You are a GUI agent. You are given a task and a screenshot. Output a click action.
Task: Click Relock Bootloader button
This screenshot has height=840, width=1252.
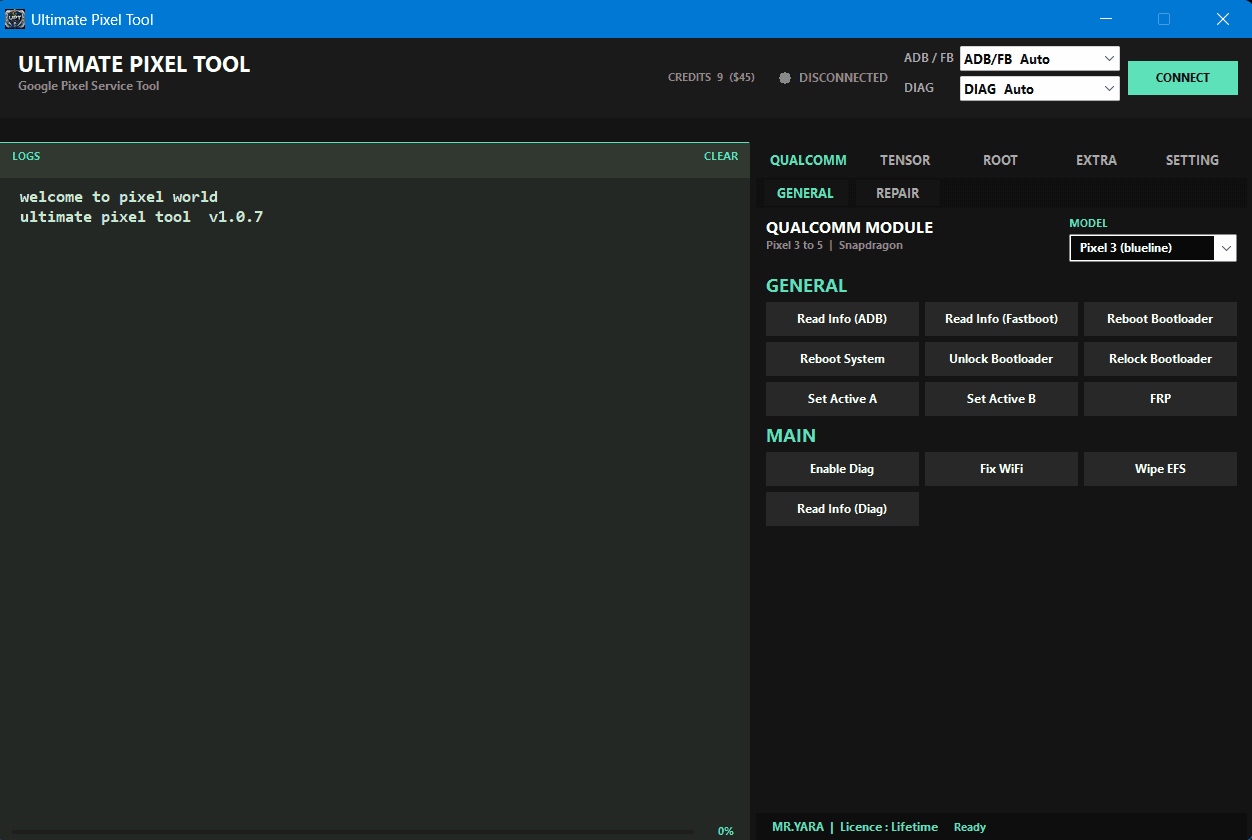pyautogui.click(x=1160, y=359)
